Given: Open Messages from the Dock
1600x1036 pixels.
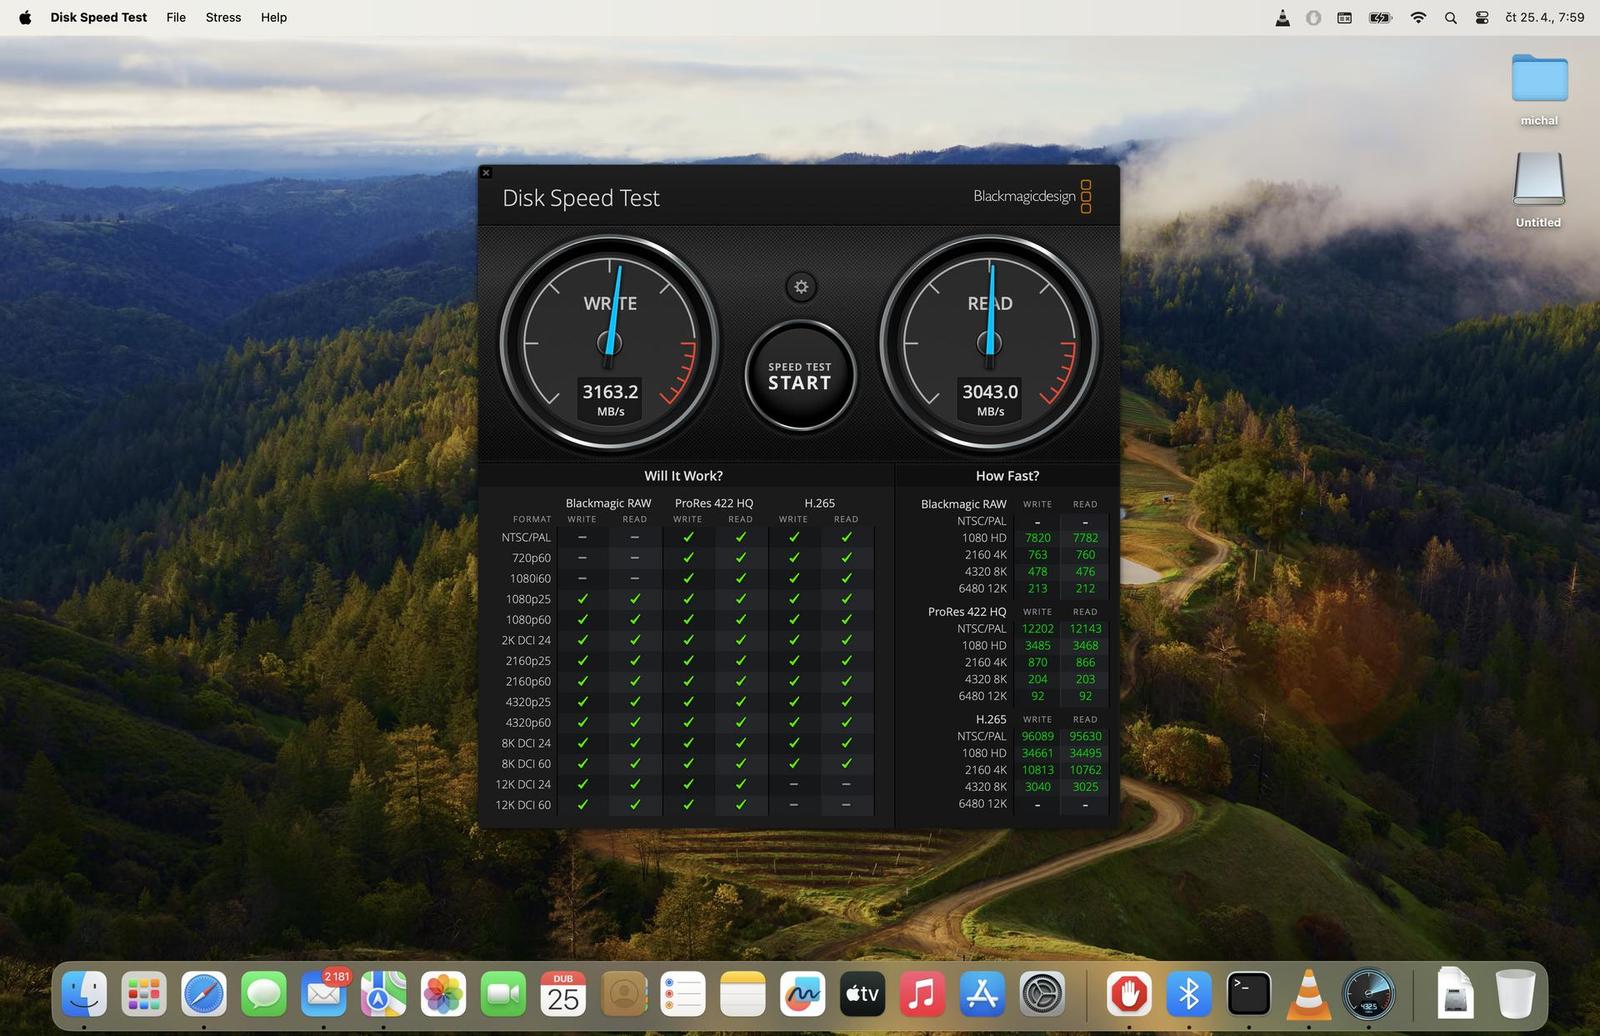Looking at the screenshot, I should coord(264,995).
